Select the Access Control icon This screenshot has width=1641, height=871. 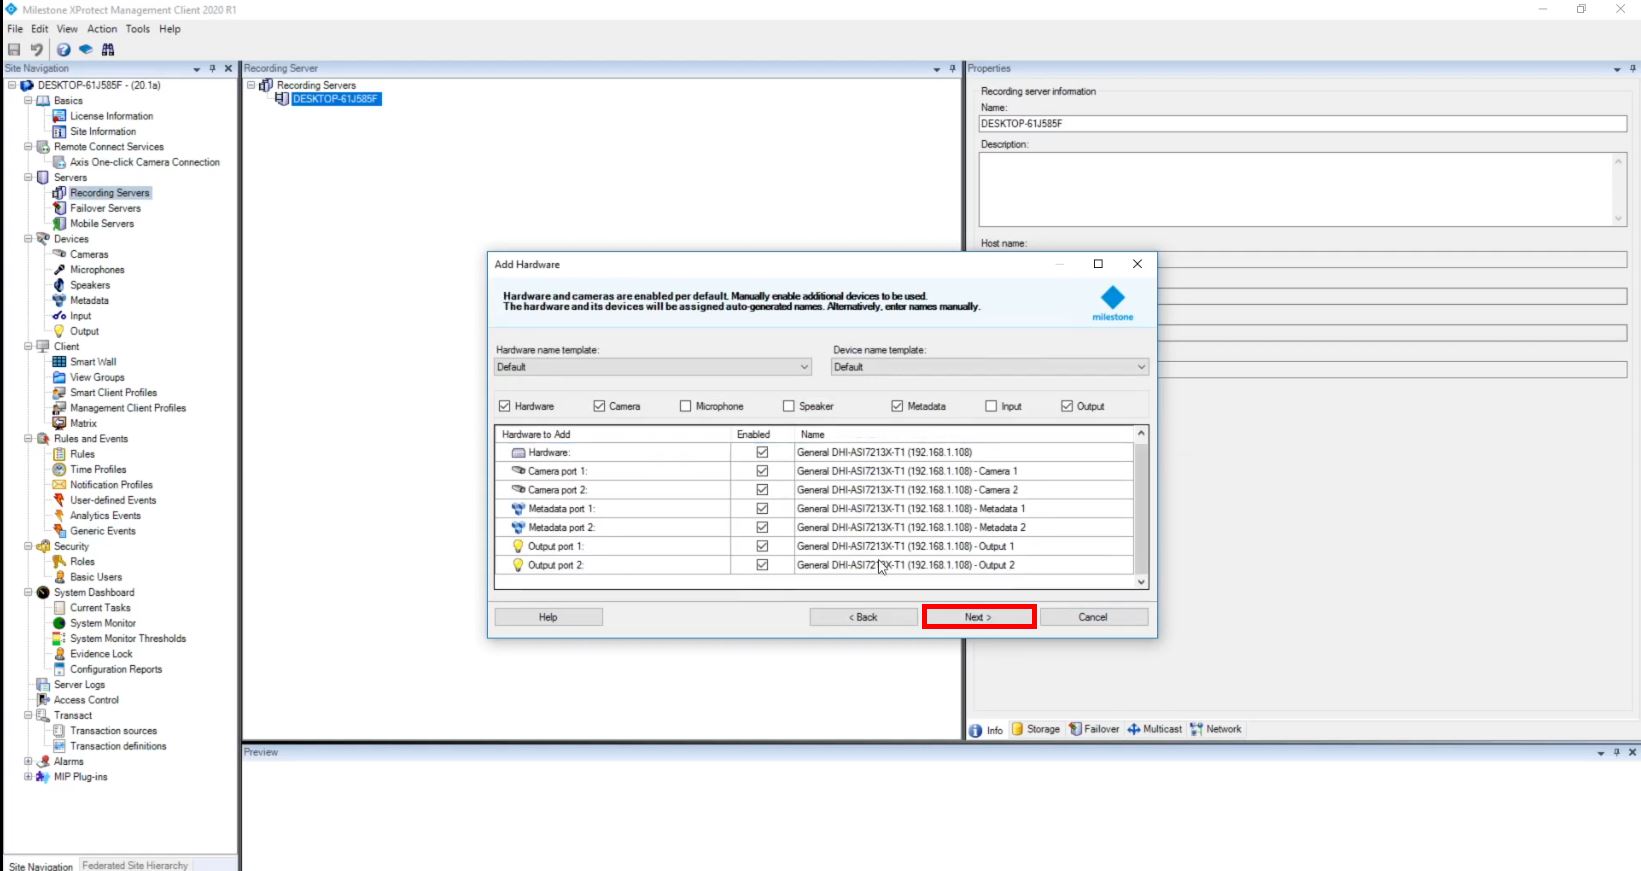pyautogui.click(x=43, y=700)
